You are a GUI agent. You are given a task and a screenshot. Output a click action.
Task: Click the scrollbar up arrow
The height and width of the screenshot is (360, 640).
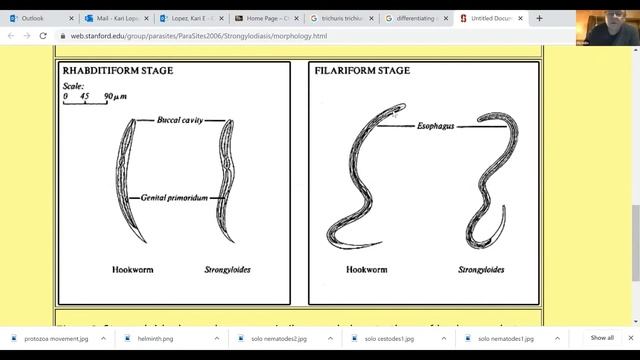click(x=636, y=50)
